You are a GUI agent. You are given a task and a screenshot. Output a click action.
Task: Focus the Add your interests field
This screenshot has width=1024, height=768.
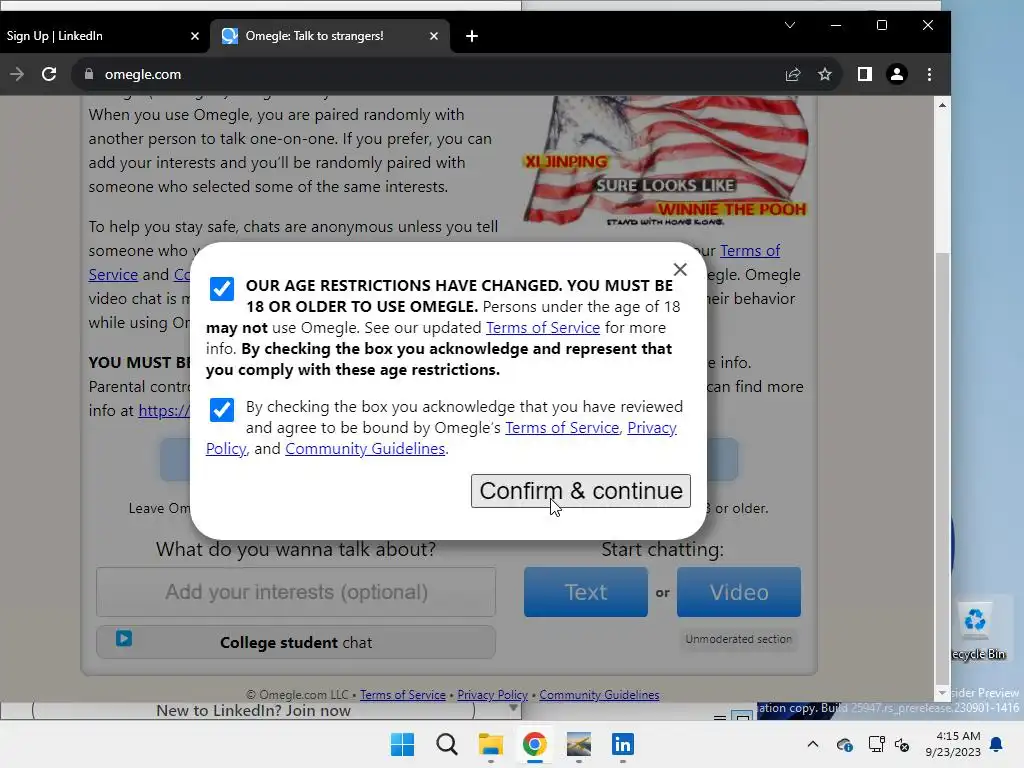[x=296, y=592]
